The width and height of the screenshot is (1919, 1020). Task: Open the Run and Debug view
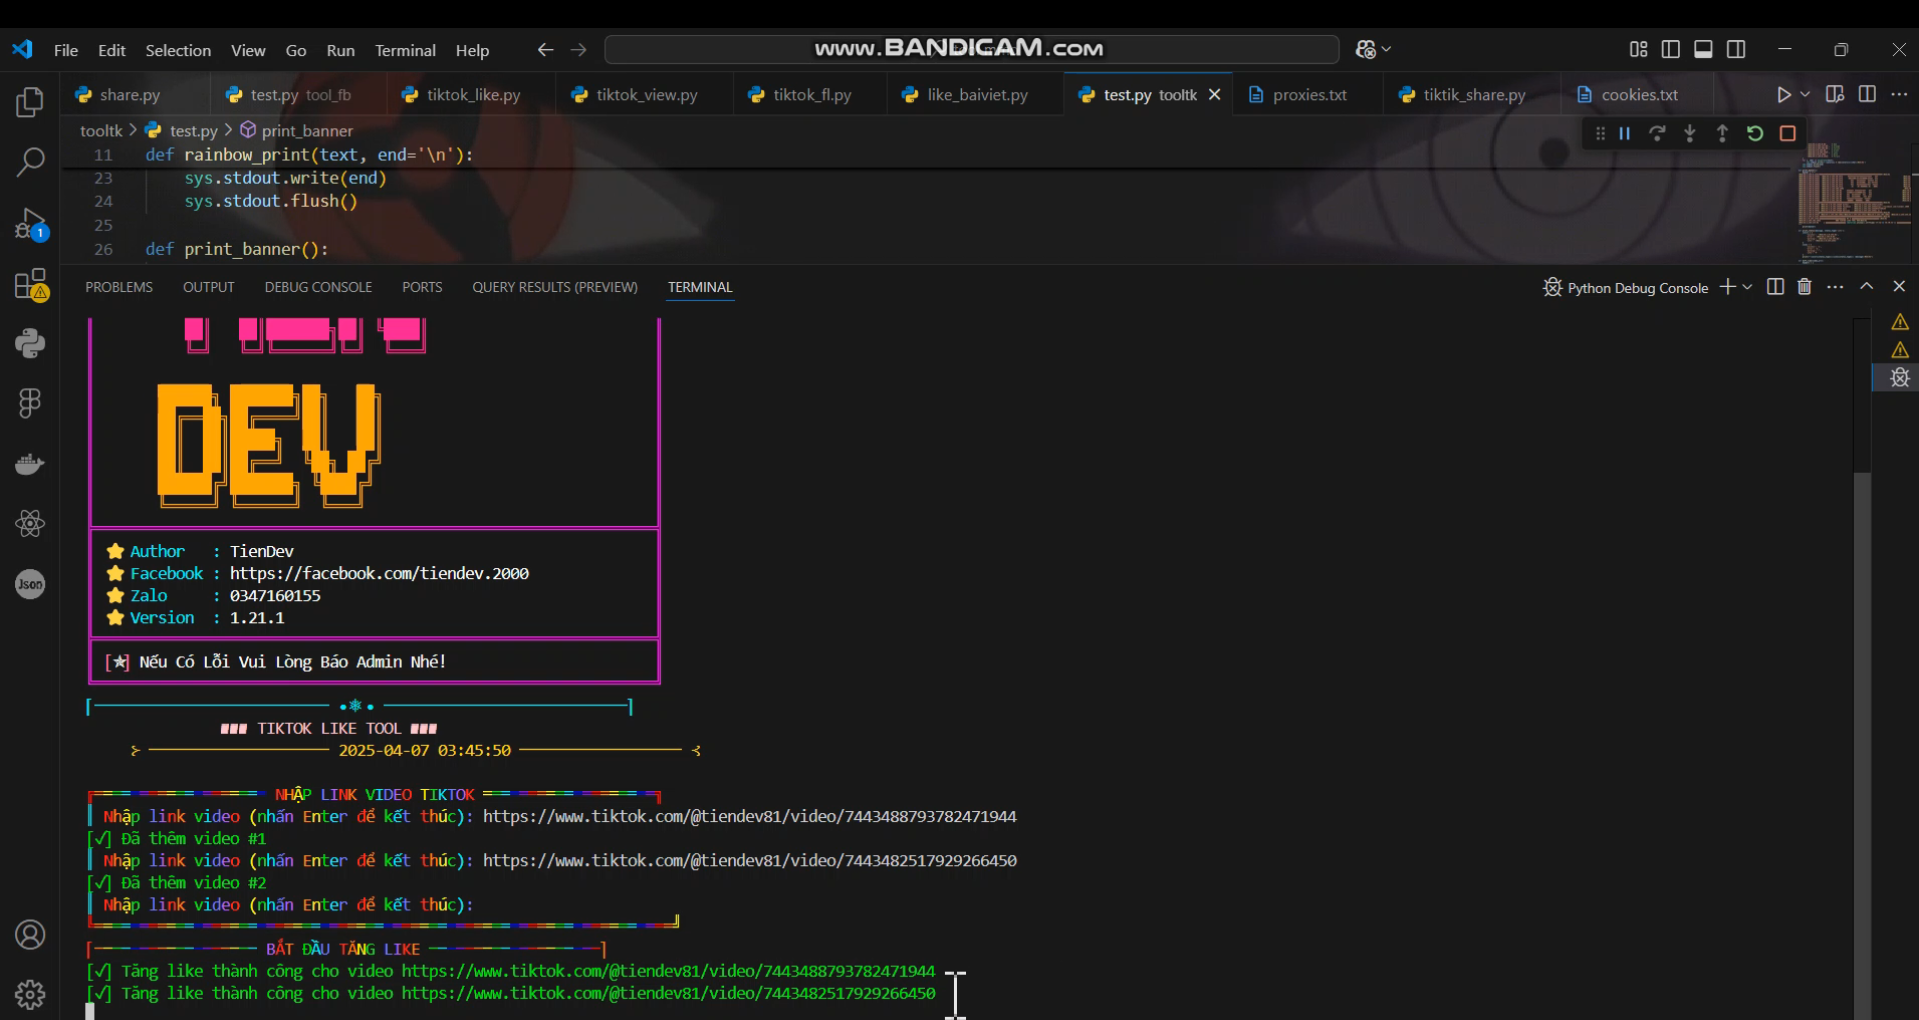30,223
